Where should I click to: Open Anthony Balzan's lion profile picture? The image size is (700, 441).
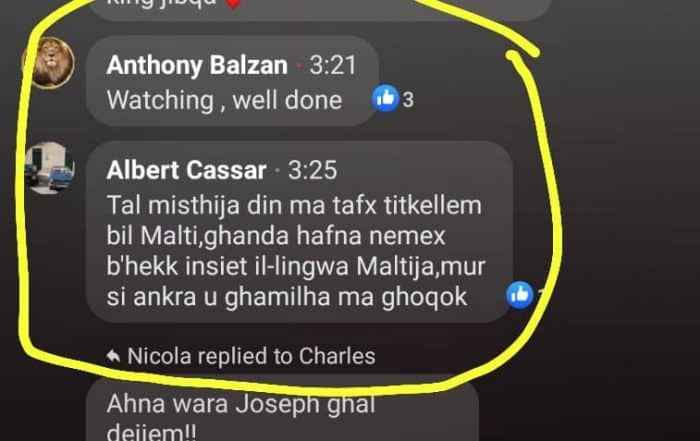49,63
